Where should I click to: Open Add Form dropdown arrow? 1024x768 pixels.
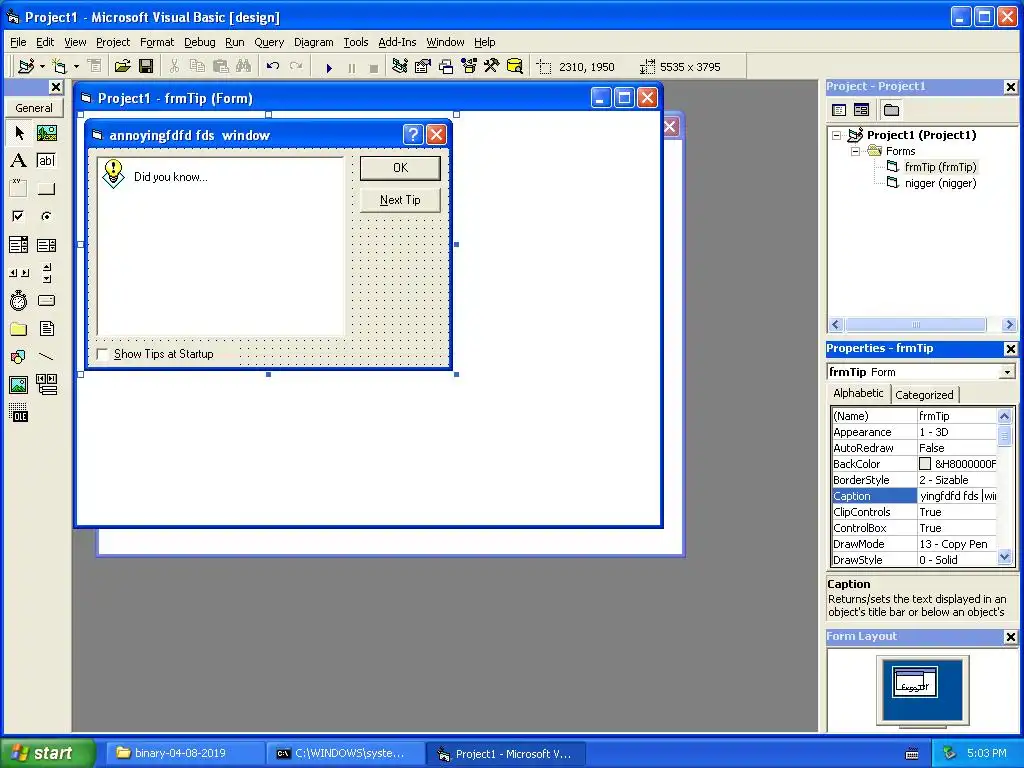pos(76,67)
